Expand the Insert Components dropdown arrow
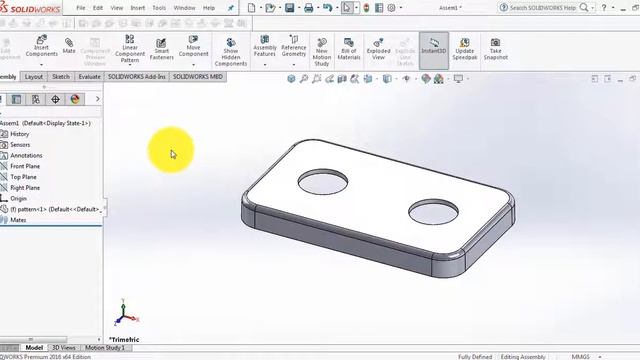Image resolution: width=640 pixels, height=360 pixels. pos(41,64)
